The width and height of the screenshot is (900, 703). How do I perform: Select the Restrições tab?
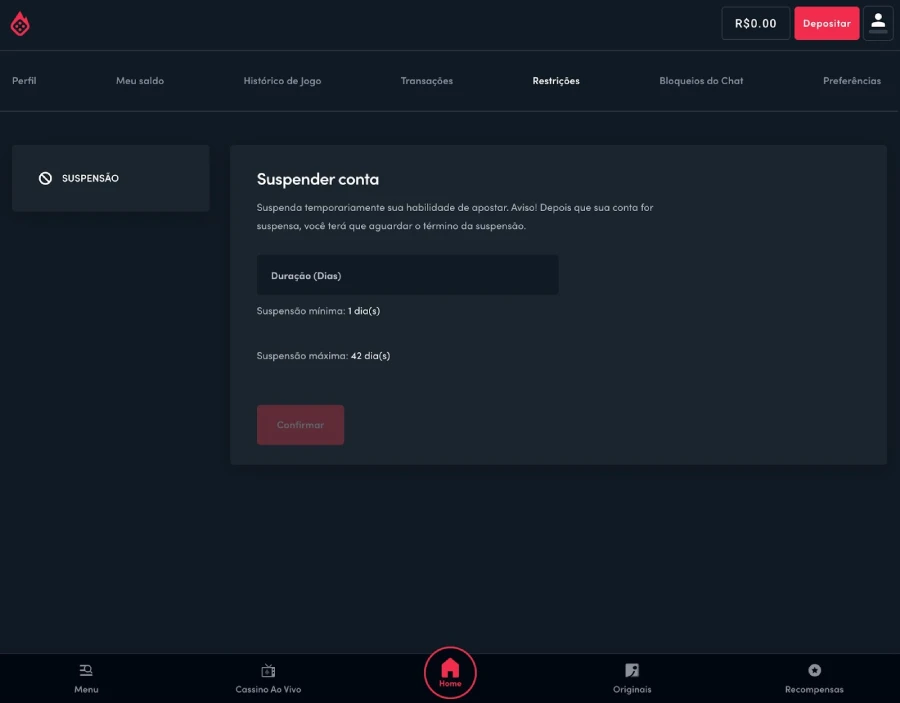pos(556,81)
